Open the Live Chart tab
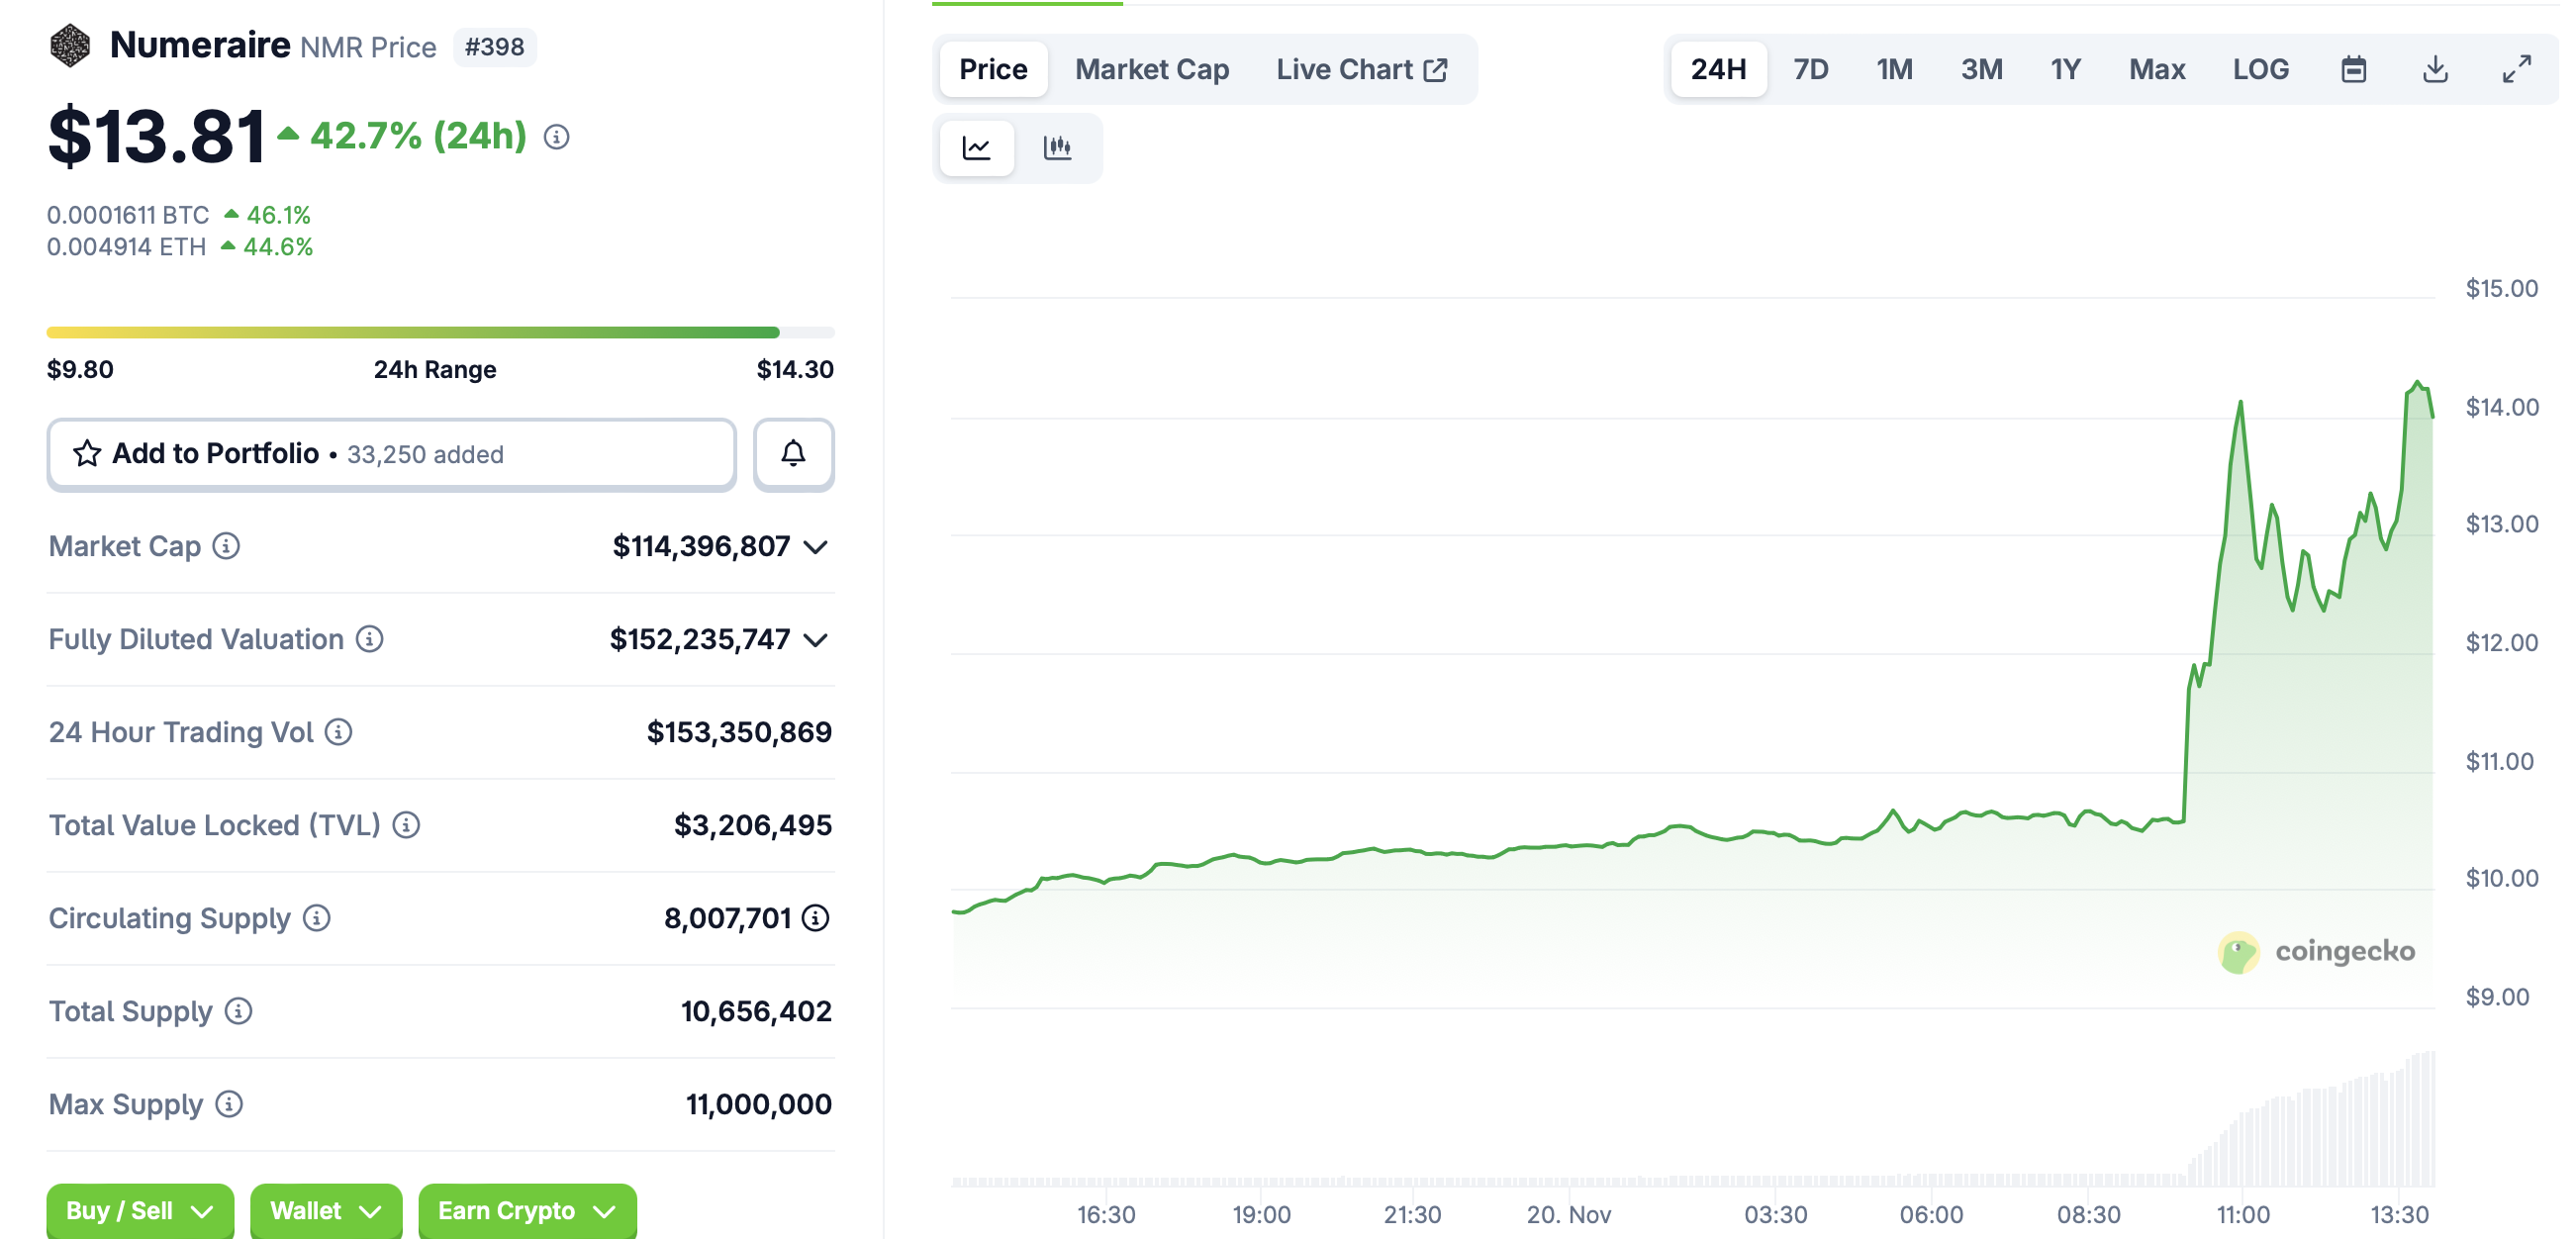This screenshot has height=1239, width=2576. click(x=1361, y=69)
